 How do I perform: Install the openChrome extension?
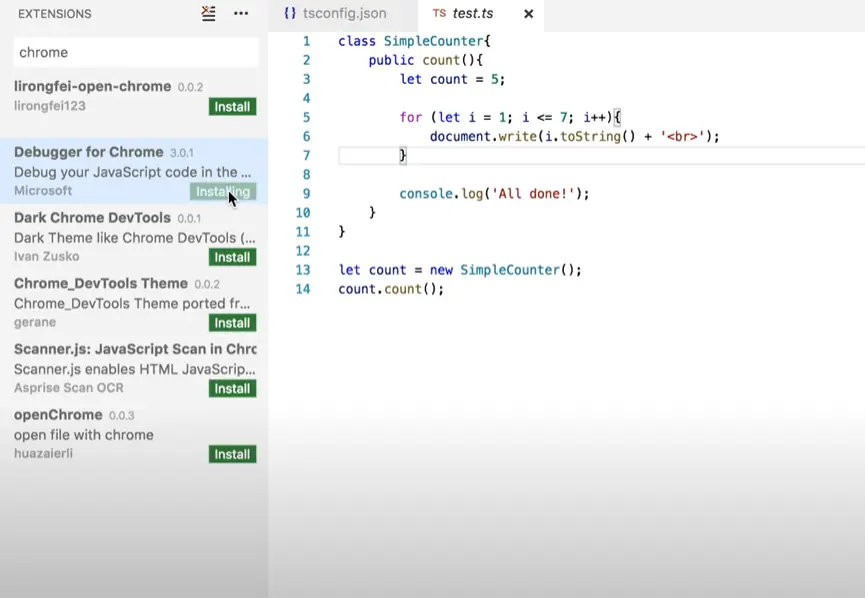pos(232,454)
